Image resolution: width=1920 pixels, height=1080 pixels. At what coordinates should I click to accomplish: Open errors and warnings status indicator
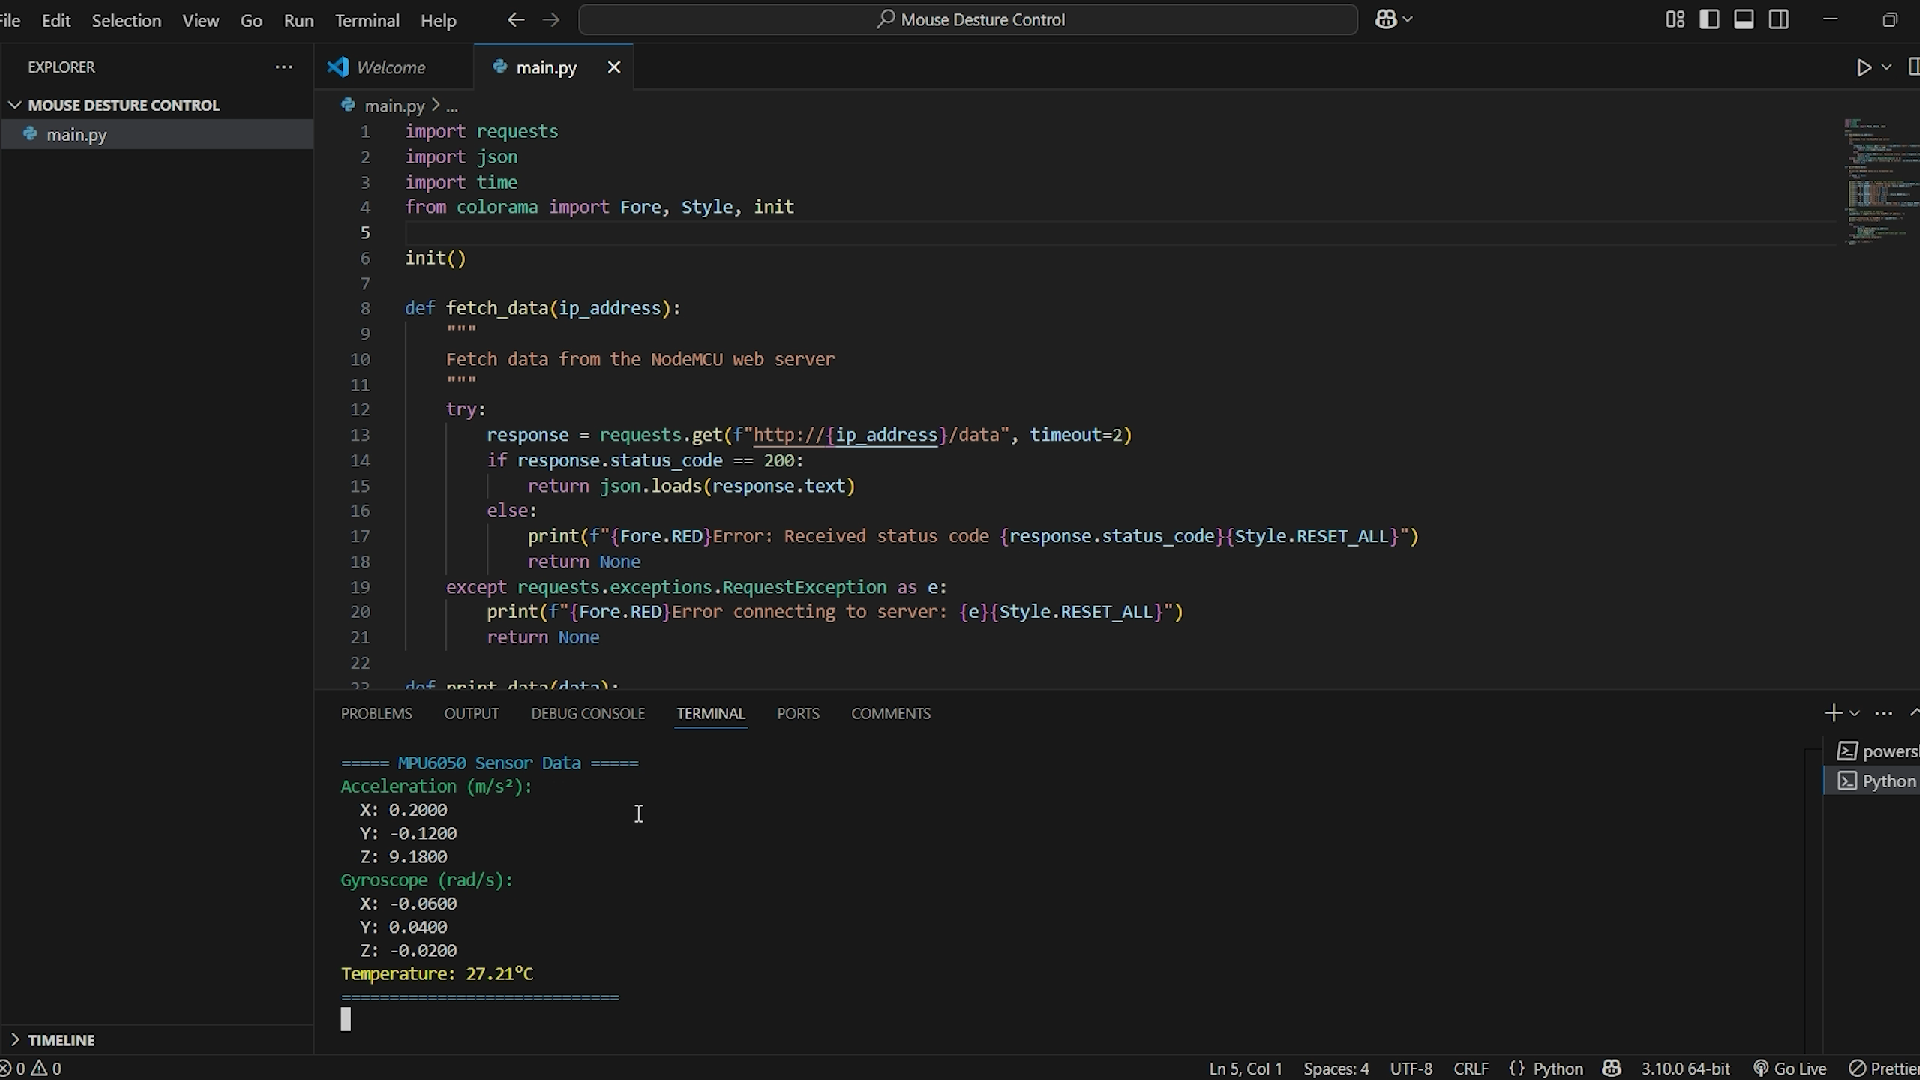click(31, 1069)
